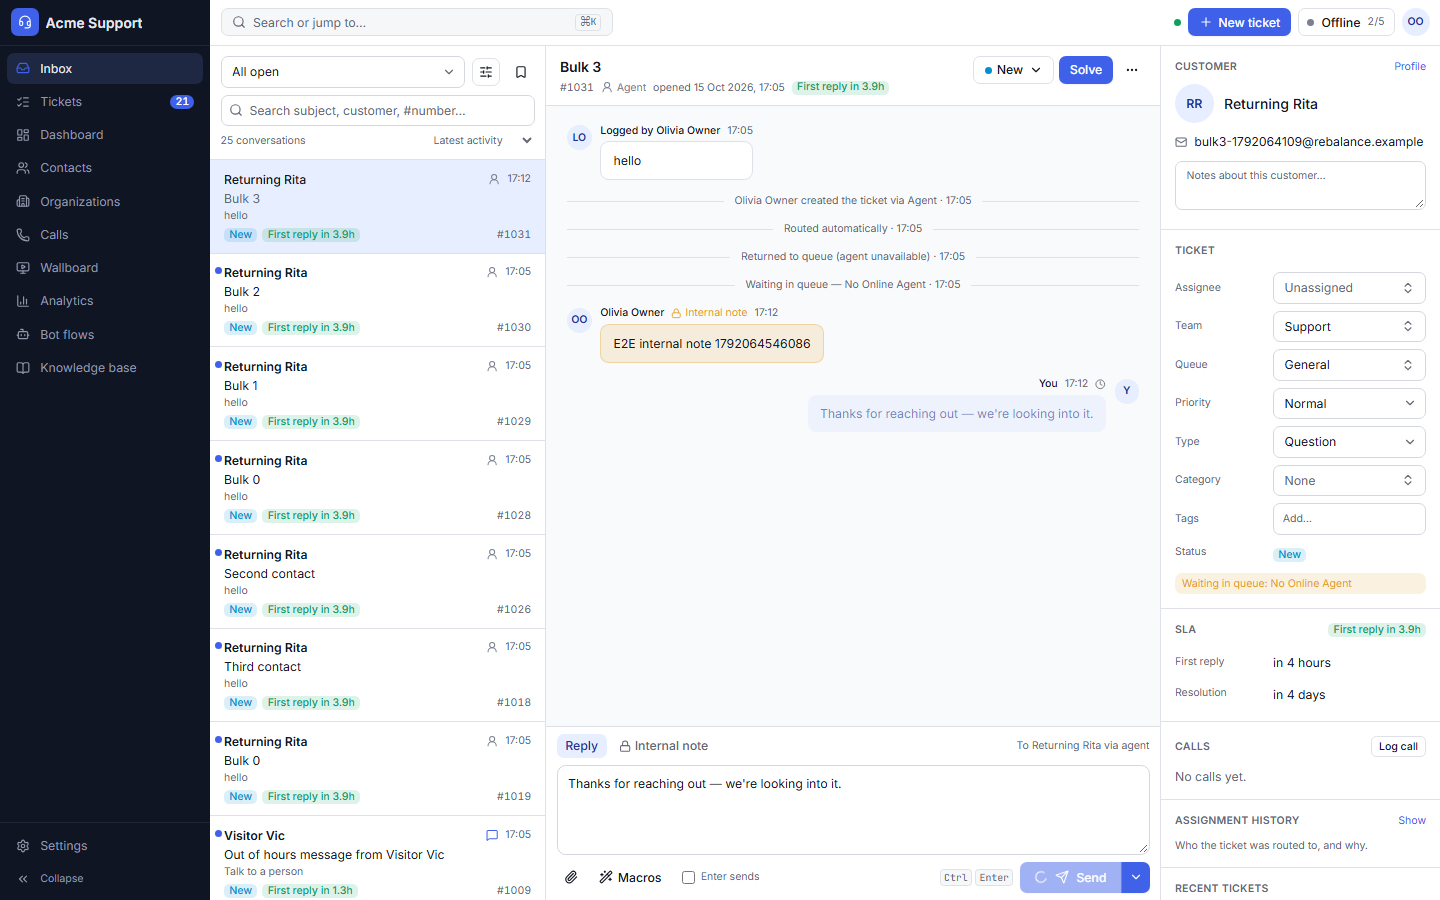
Task: Click the saved views bookmark icon
Action: 521,72
